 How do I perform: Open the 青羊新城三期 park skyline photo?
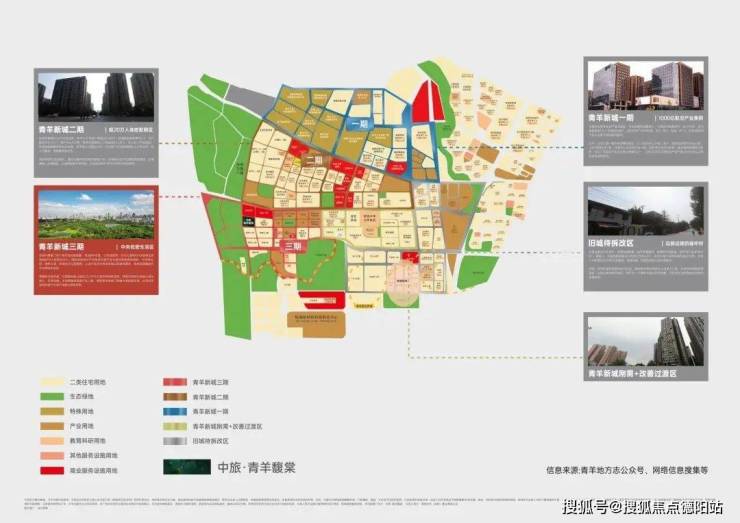pyautogui.click(x=96, y=212)
